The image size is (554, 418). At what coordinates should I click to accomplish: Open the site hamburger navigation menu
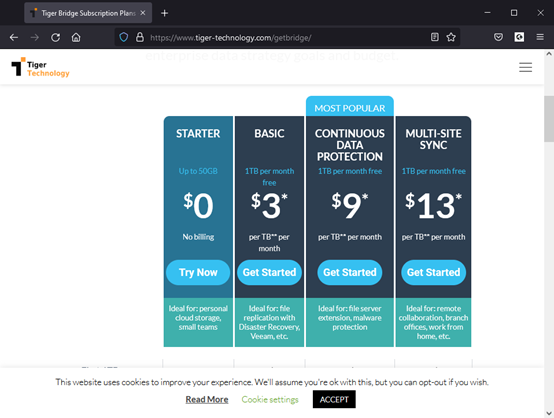coord(525,67)
